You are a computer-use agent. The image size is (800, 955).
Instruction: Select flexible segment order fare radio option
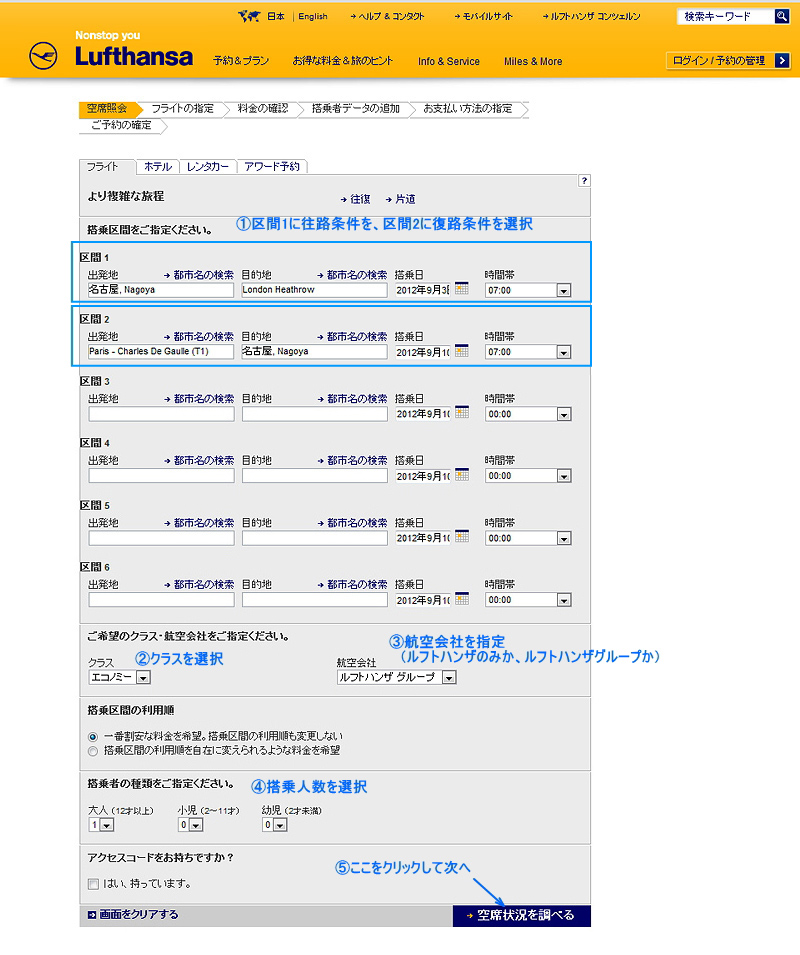point(93,751)
